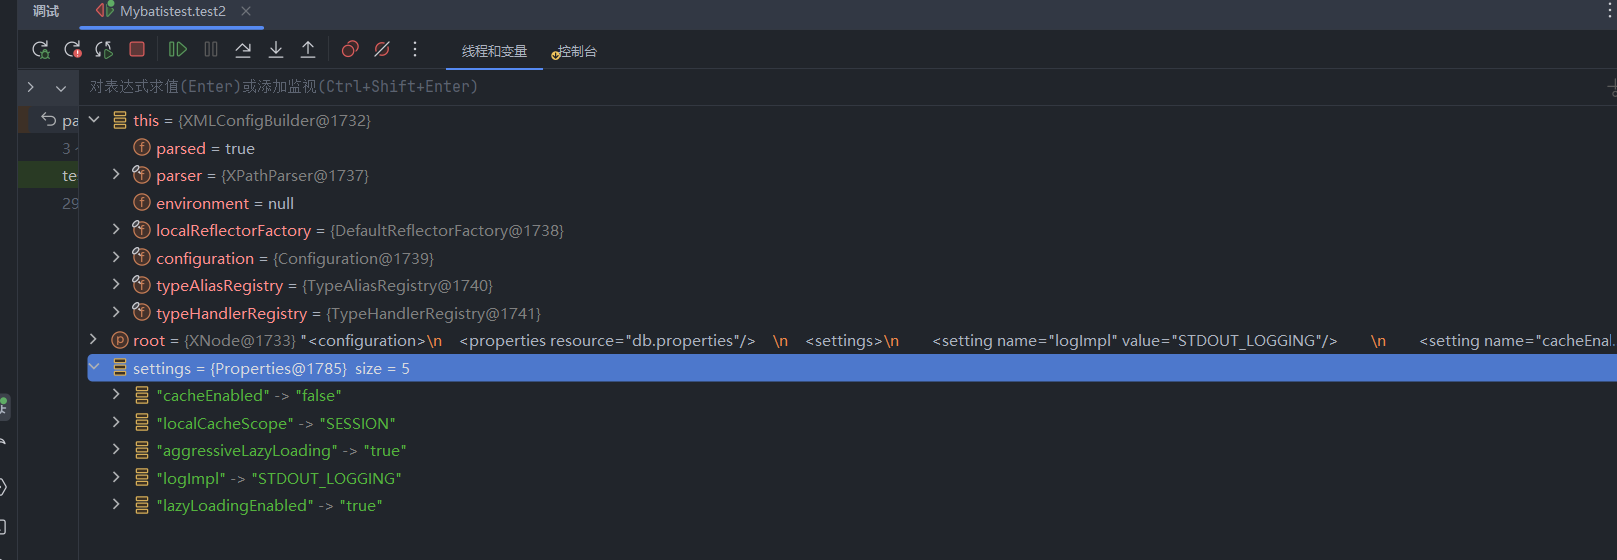Toggle auto-test rerun icon

tap(104, 49)
